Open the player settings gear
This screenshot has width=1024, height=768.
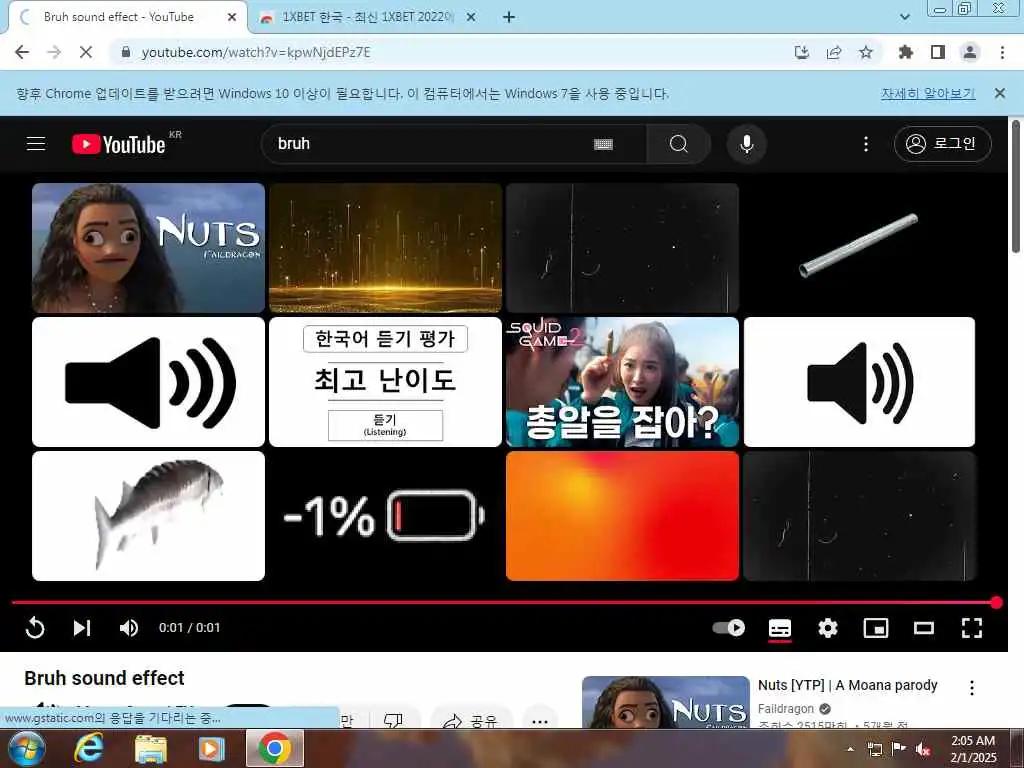coord(827,628)
